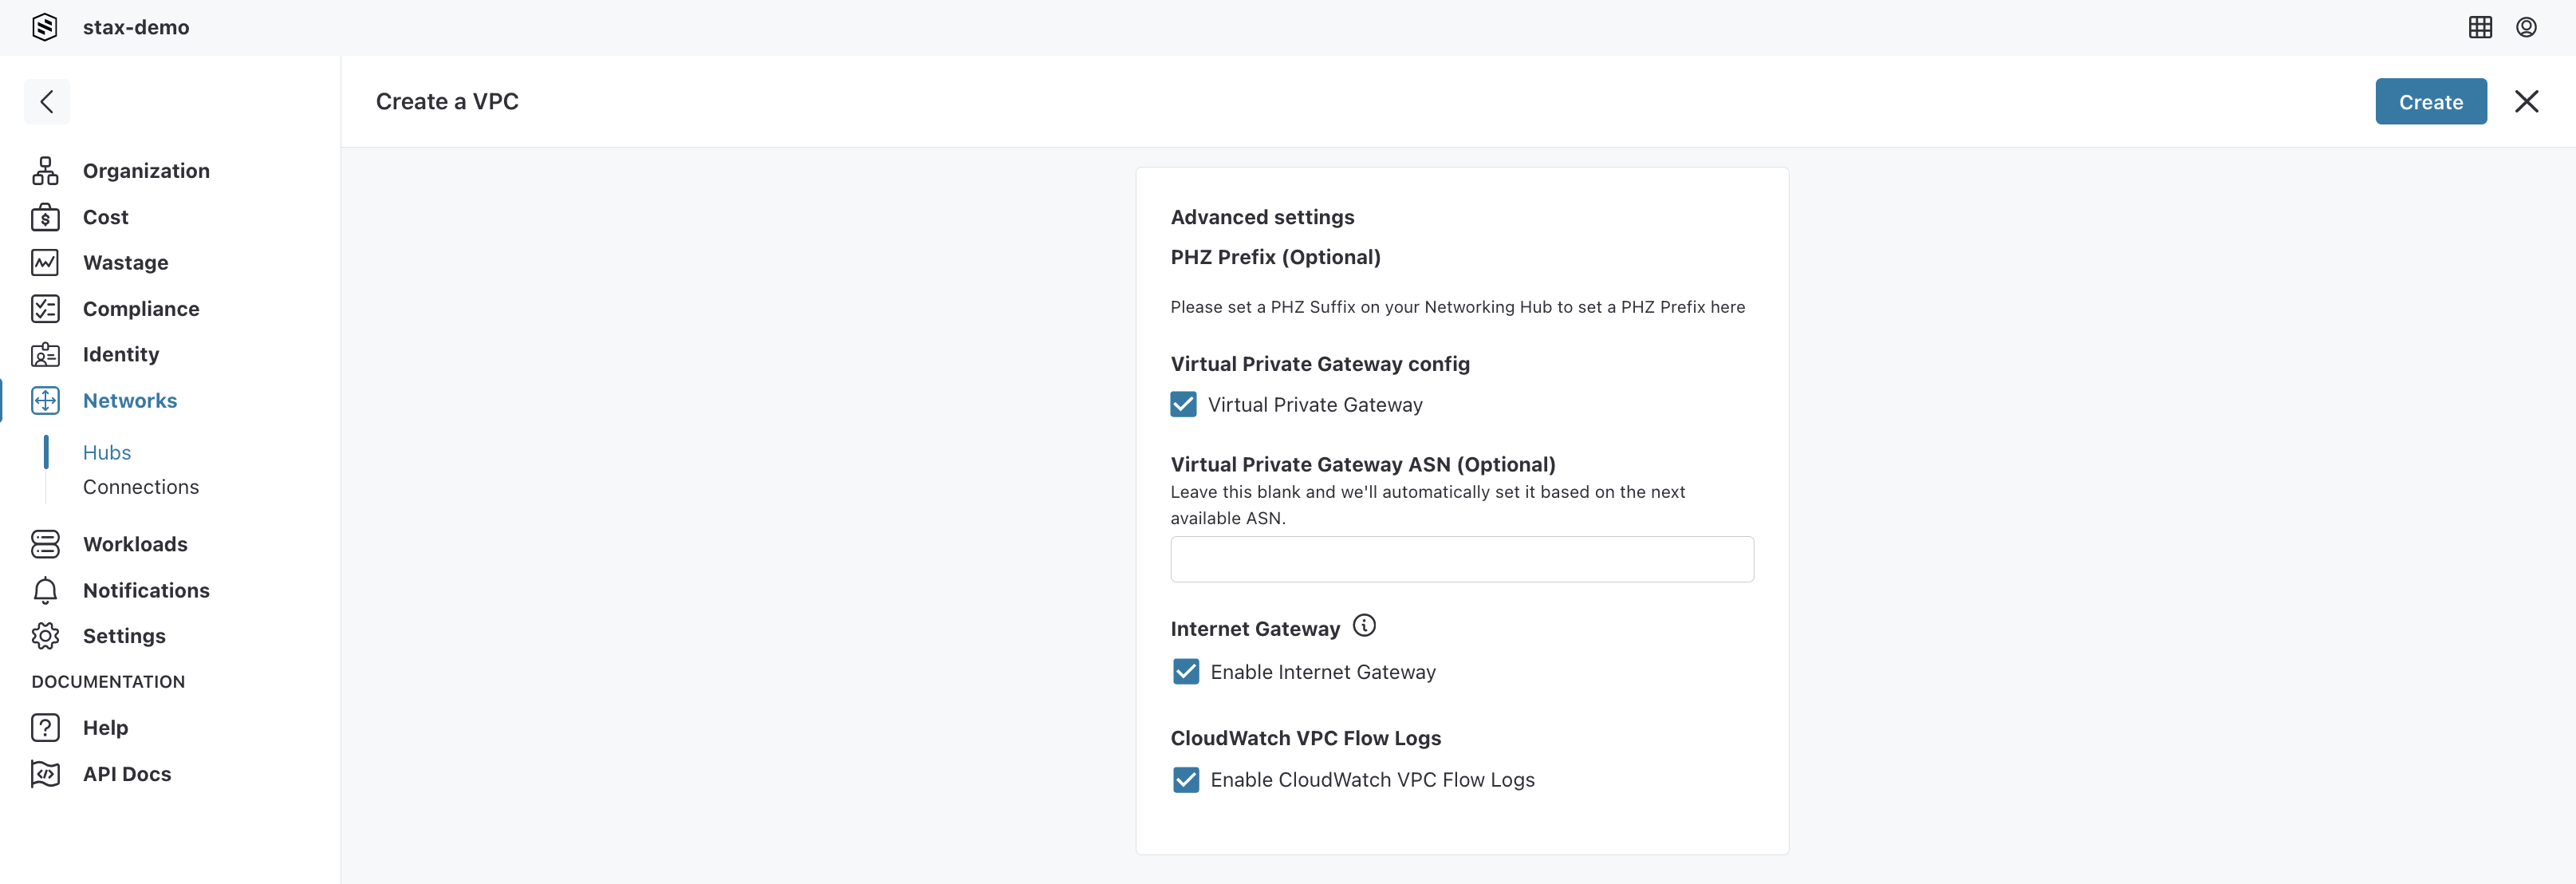Click the Notifications sidebar icon
Viewport: 2576px width, 884px height.
46,588
